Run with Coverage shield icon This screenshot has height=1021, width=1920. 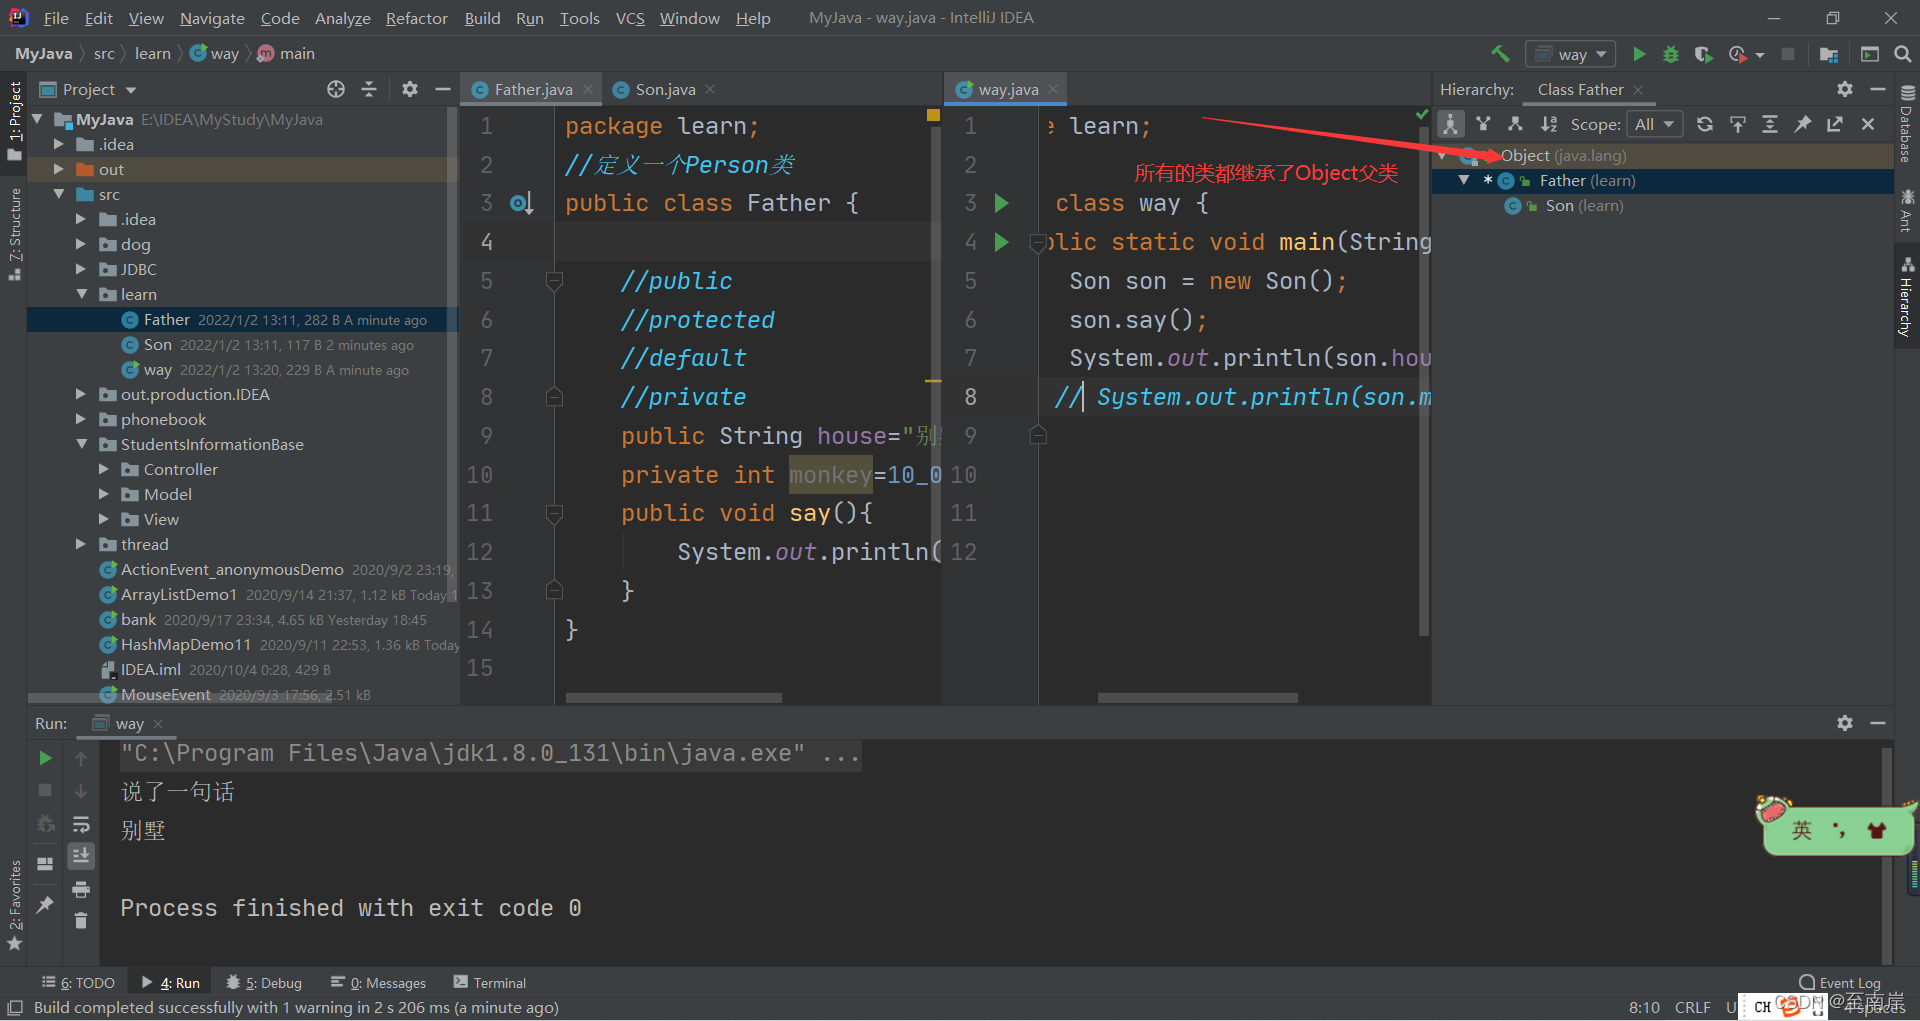(x=1704, y=54)
